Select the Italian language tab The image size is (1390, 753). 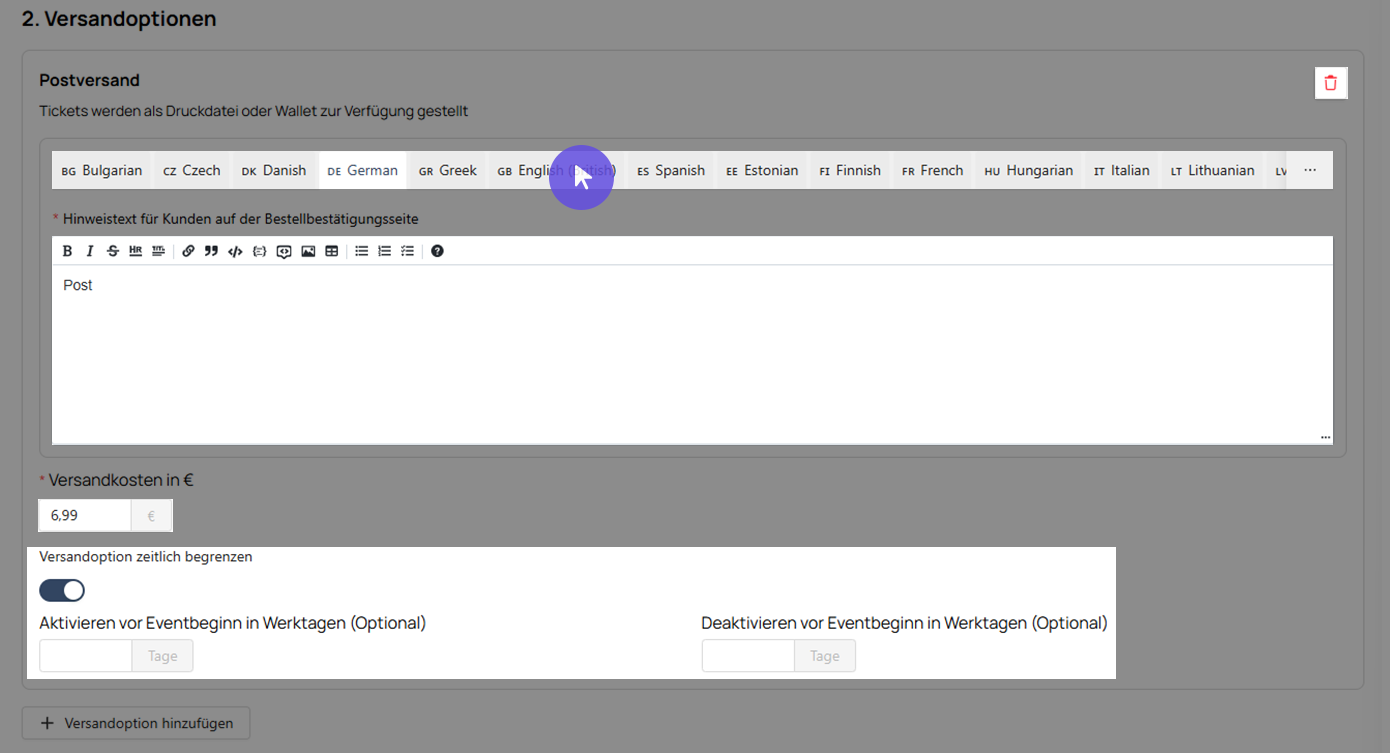[x=1122, y=170]
